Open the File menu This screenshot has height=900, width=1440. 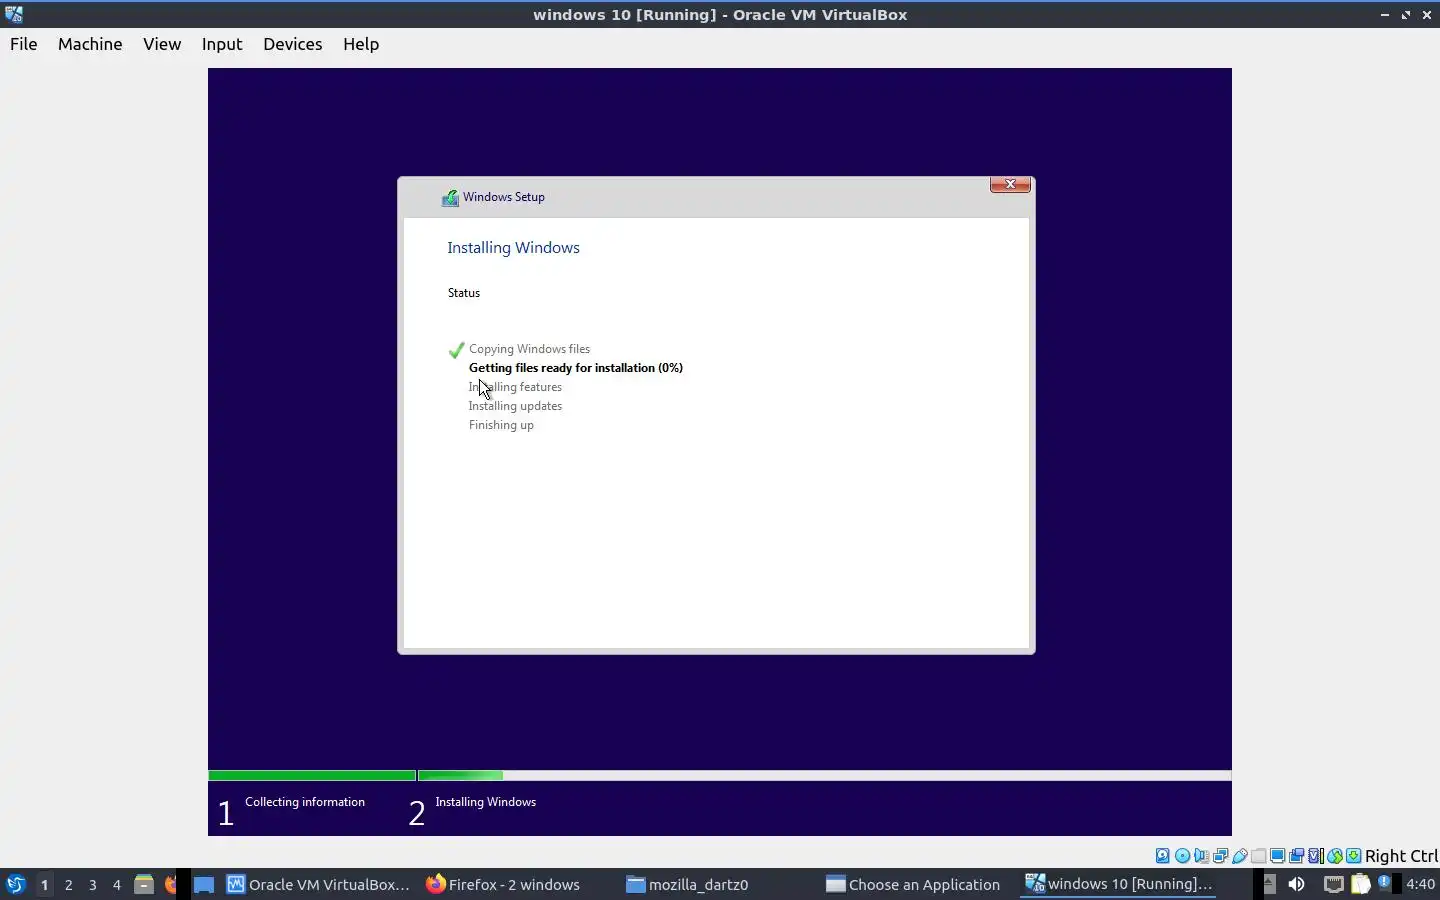(24, 44)
